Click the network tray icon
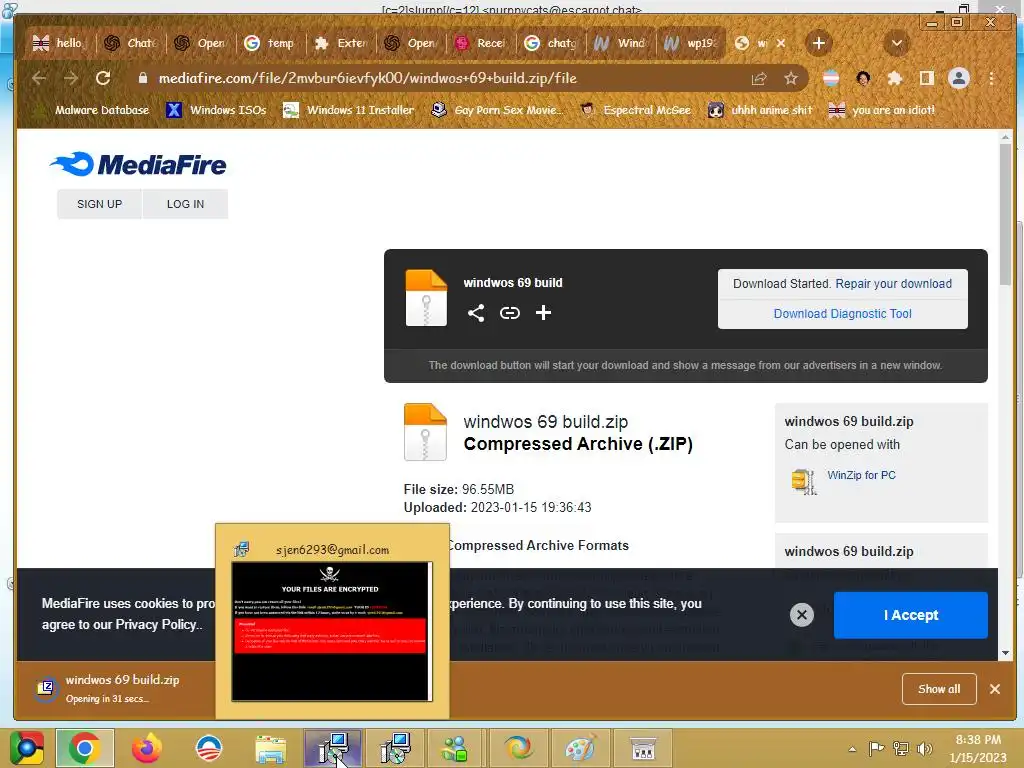 point(901,749)
